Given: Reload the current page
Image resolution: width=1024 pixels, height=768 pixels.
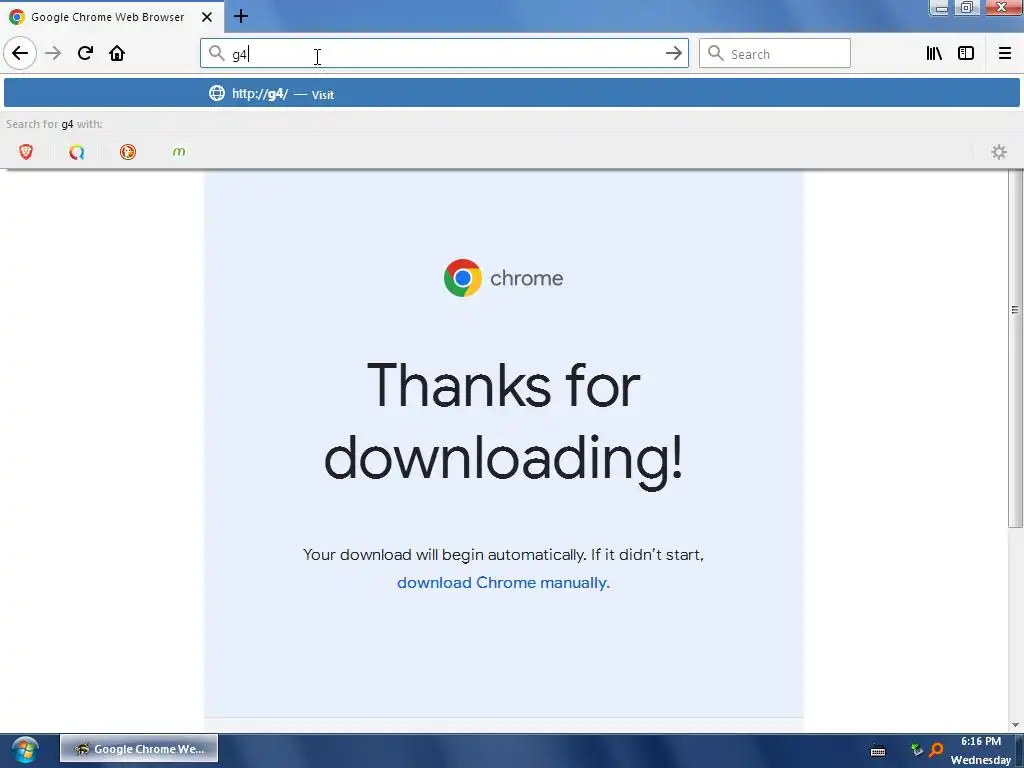Looking at the screenshot, I should (x=85, y=53).
